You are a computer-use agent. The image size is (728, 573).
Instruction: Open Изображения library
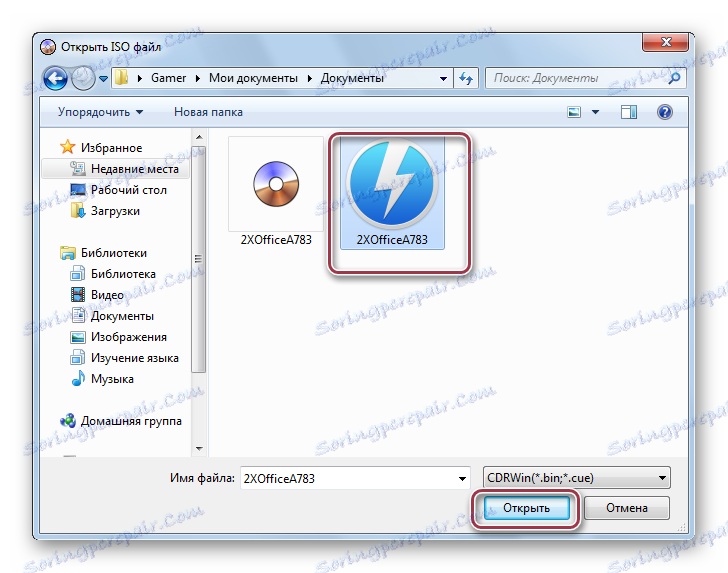(118, 337)
